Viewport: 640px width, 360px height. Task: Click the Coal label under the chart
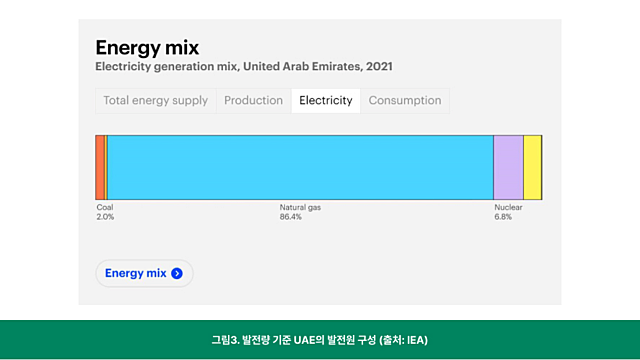[105, 207]
